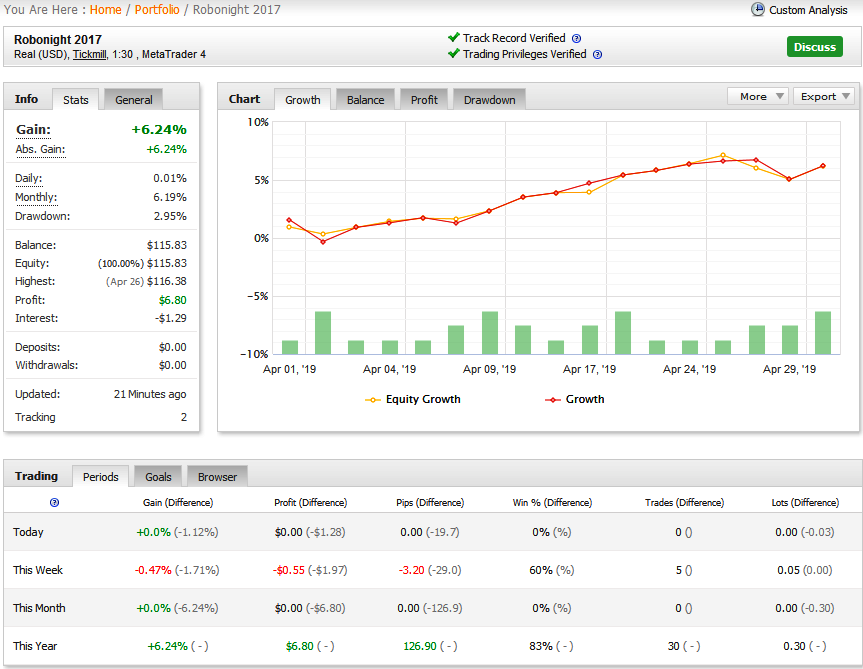The width and height of the screenshot is (863, 669).
Task: Select the Growth chart tab
Action: (303, 100)
